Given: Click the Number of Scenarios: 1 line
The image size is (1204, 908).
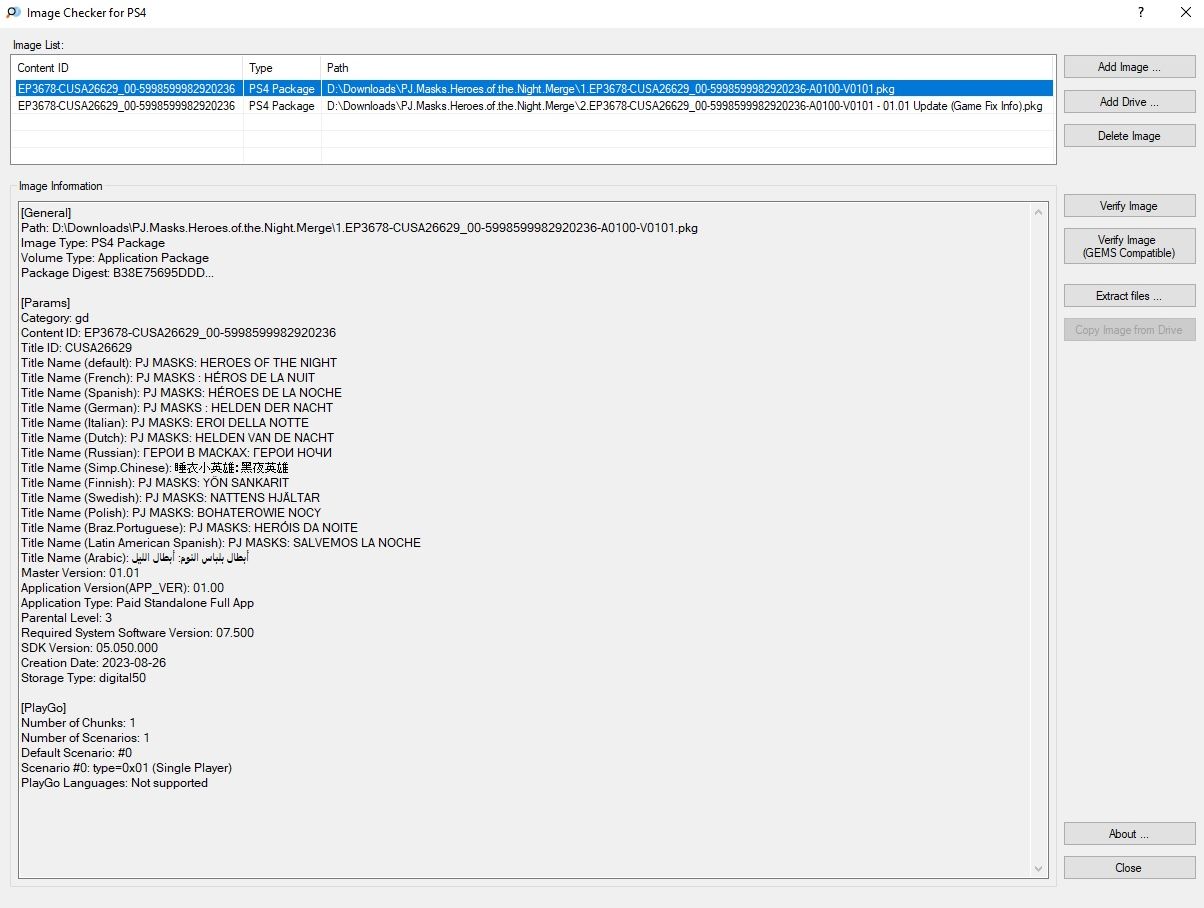Looking at the screenshot, I should pyautogui.click(x=86, y=738).
